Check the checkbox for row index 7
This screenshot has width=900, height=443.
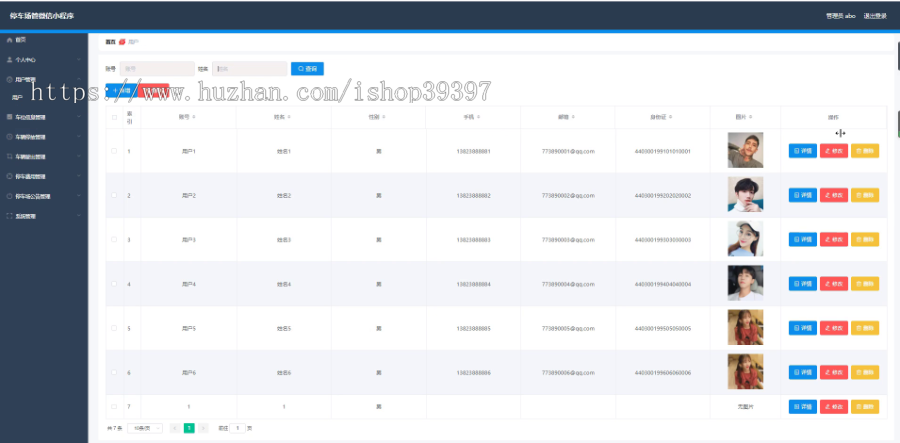point(114,406)
